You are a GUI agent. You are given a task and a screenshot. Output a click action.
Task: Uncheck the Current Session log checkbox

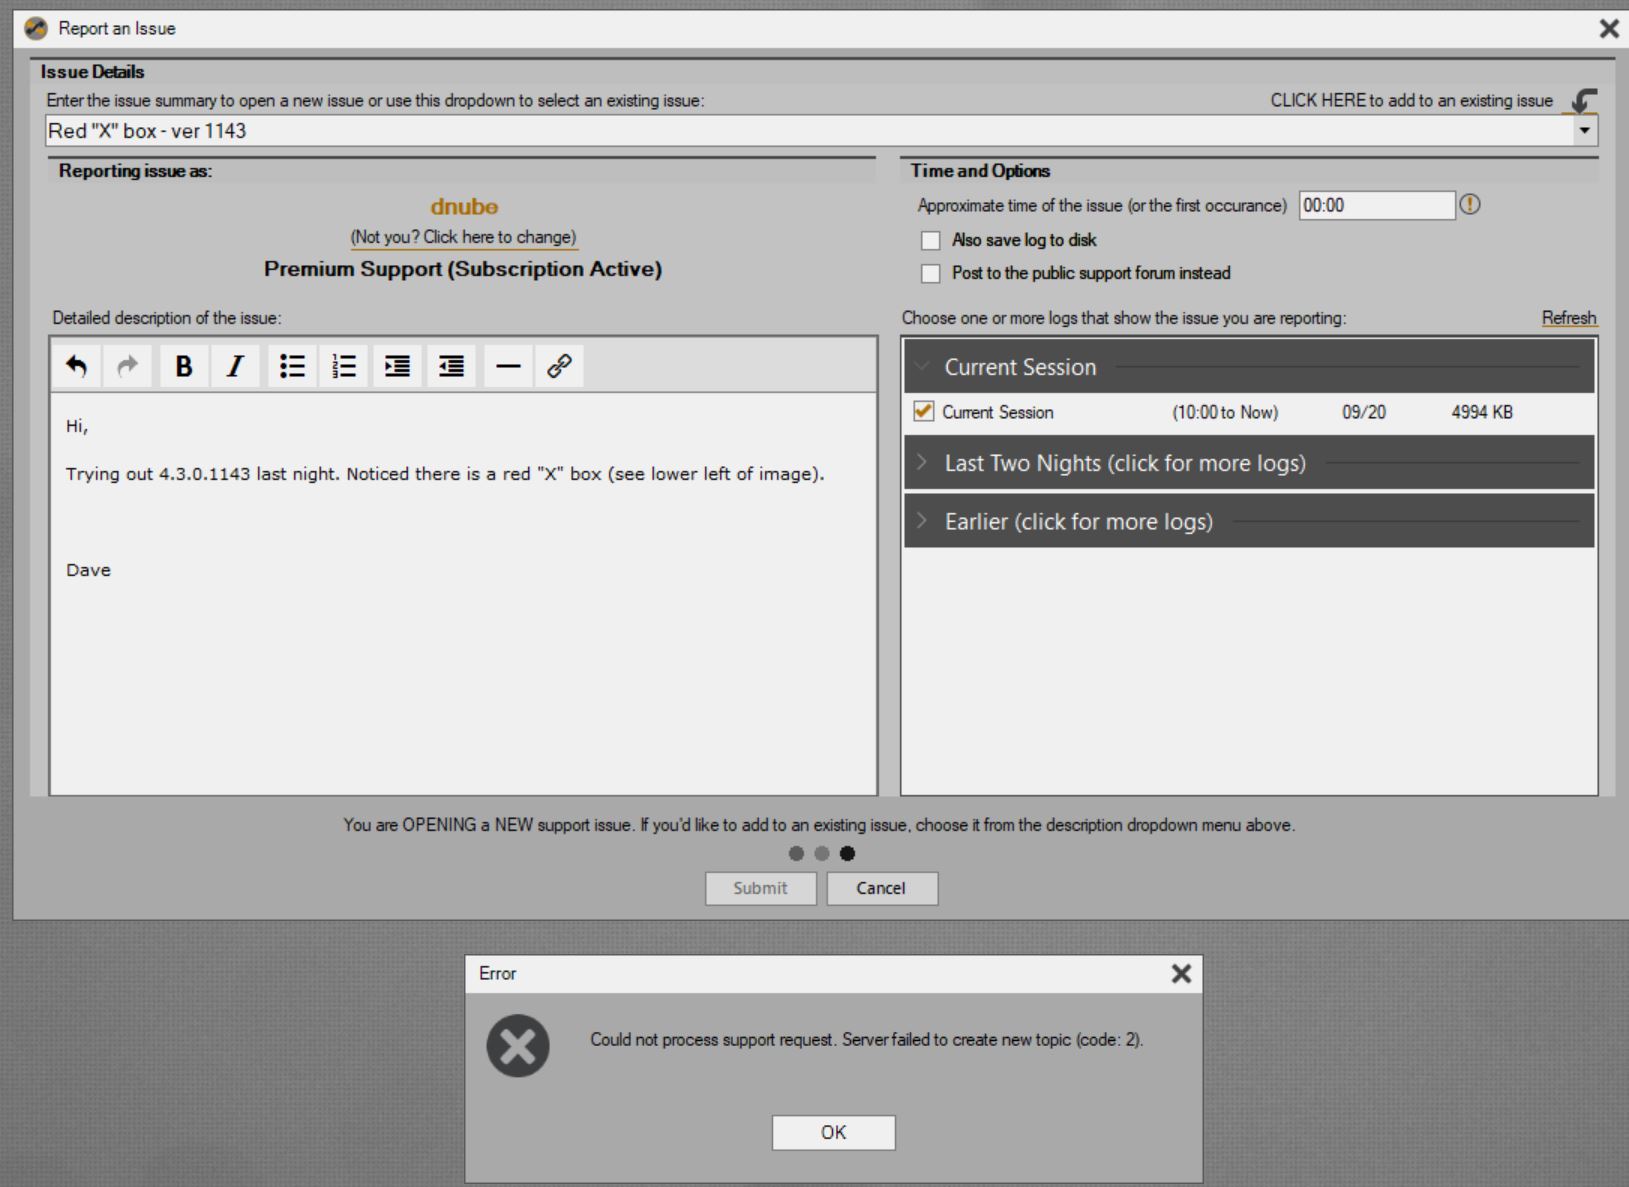[x=924, y=411]
